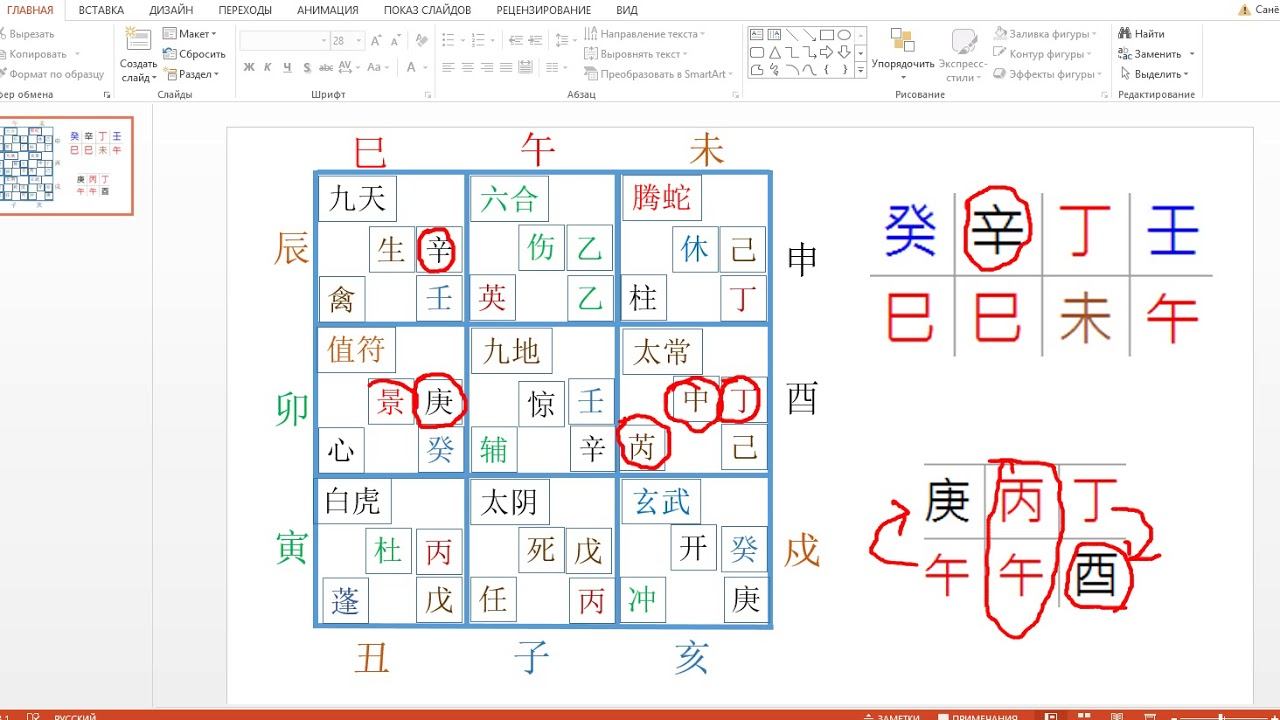The image size is (1280, 720).
Task: Open Эффекты фигуры shape effects
Action: (1047, 74)
